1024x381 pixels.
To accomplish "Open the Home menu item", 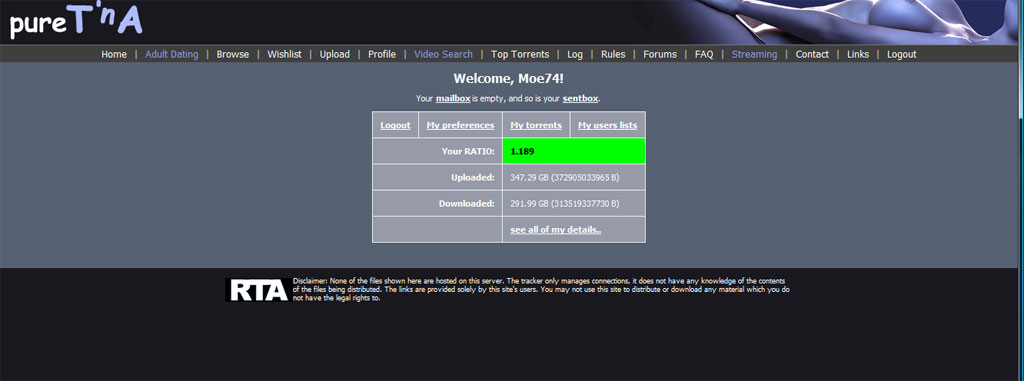I will tap(114, 54).
